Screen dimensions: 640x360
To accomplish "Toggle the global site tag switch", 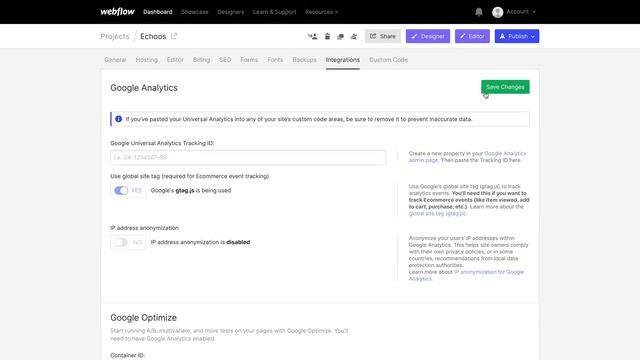I will click(x=121, y=191).
